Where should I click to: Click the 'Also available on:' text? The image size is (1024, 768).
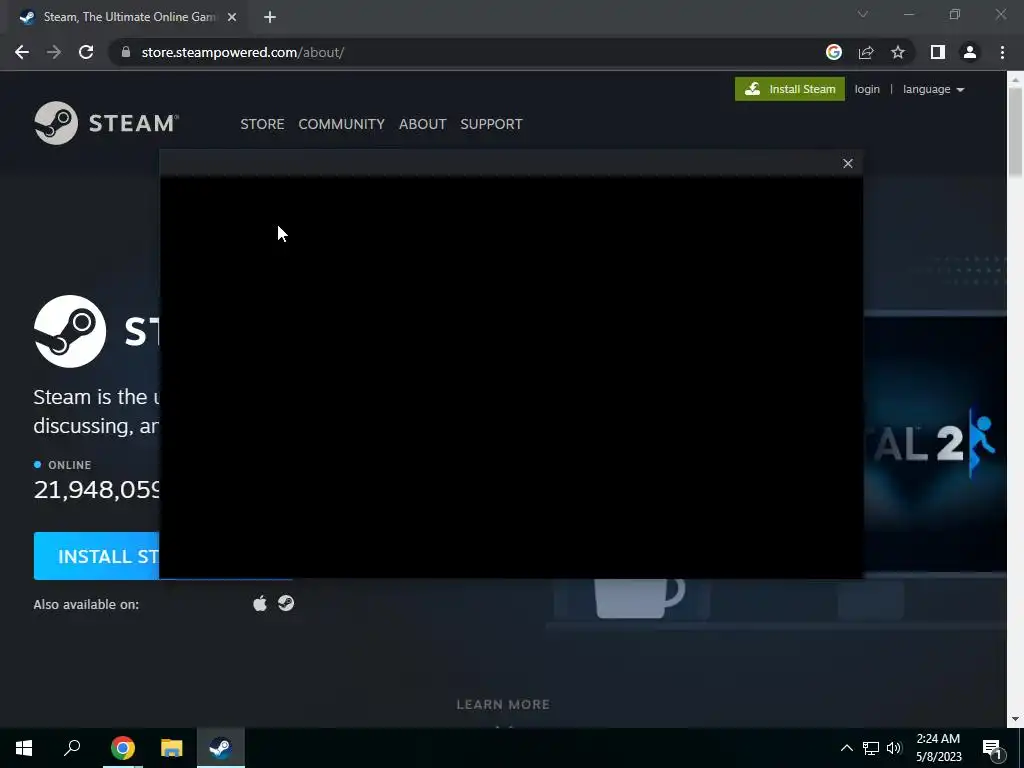tap(86, 604)
